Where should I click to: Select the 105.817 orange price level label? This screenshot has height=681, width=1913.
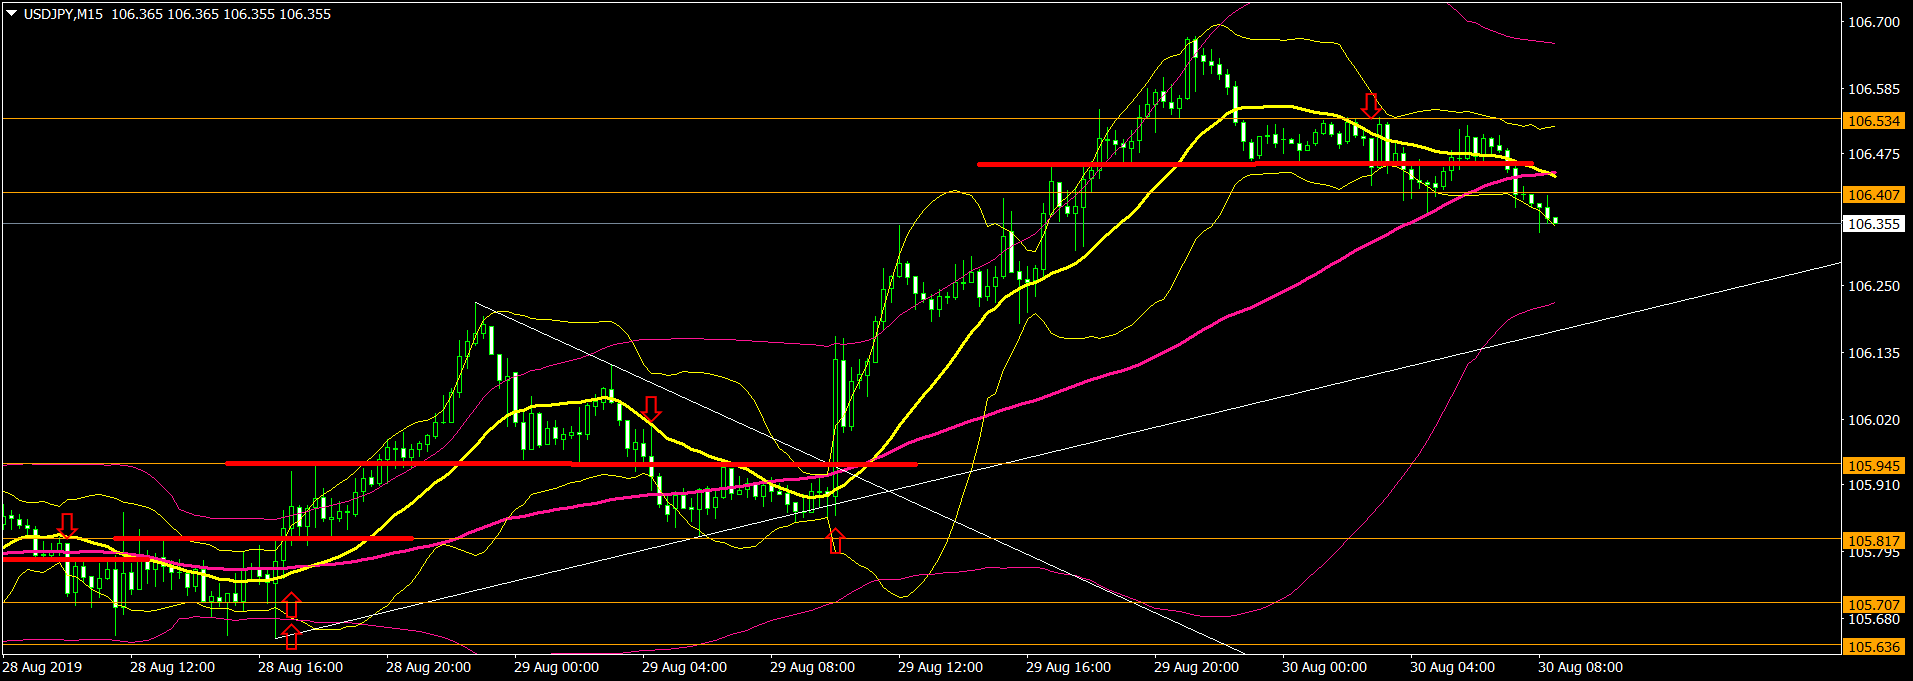click(1873, 541)
